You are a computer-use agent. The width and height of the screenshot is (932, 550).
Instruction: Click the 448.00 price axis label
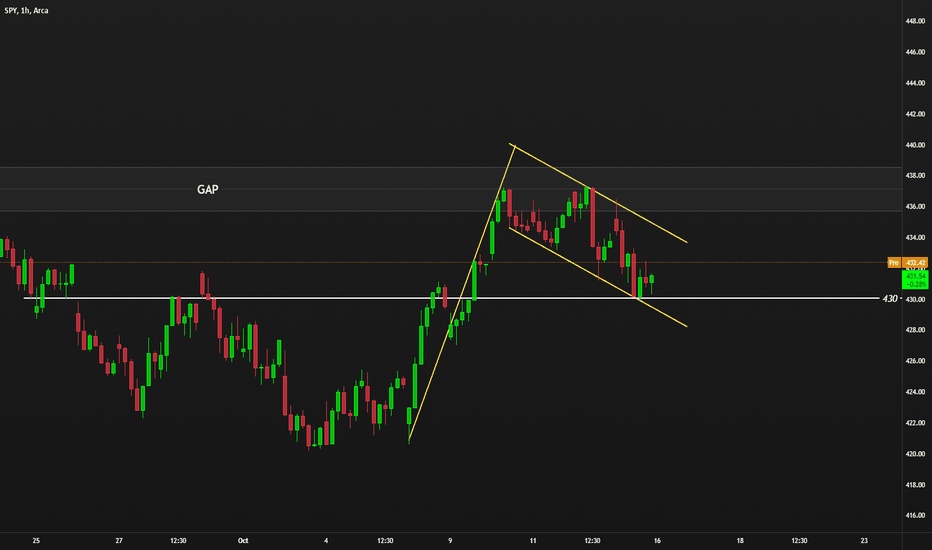915,21
